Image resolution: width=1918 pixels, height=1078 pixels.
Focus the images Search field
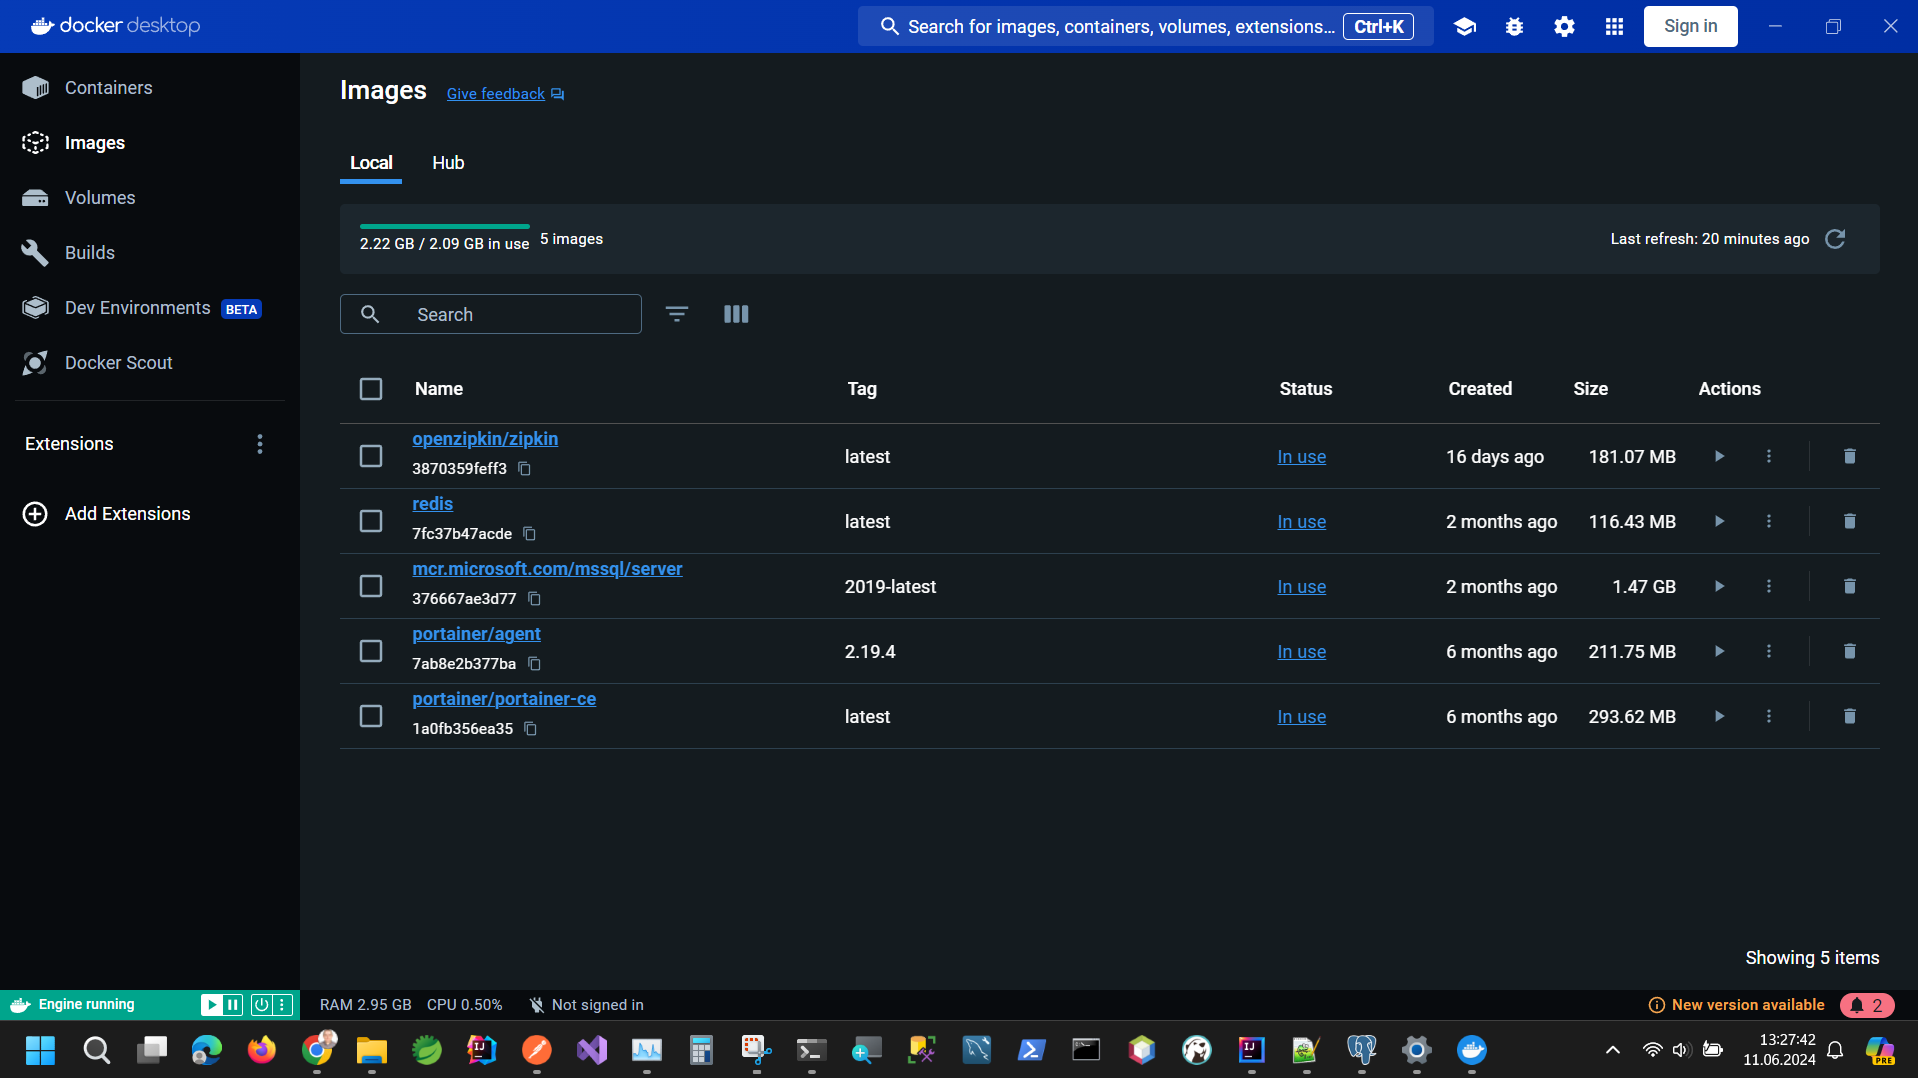tap(491, 314)
